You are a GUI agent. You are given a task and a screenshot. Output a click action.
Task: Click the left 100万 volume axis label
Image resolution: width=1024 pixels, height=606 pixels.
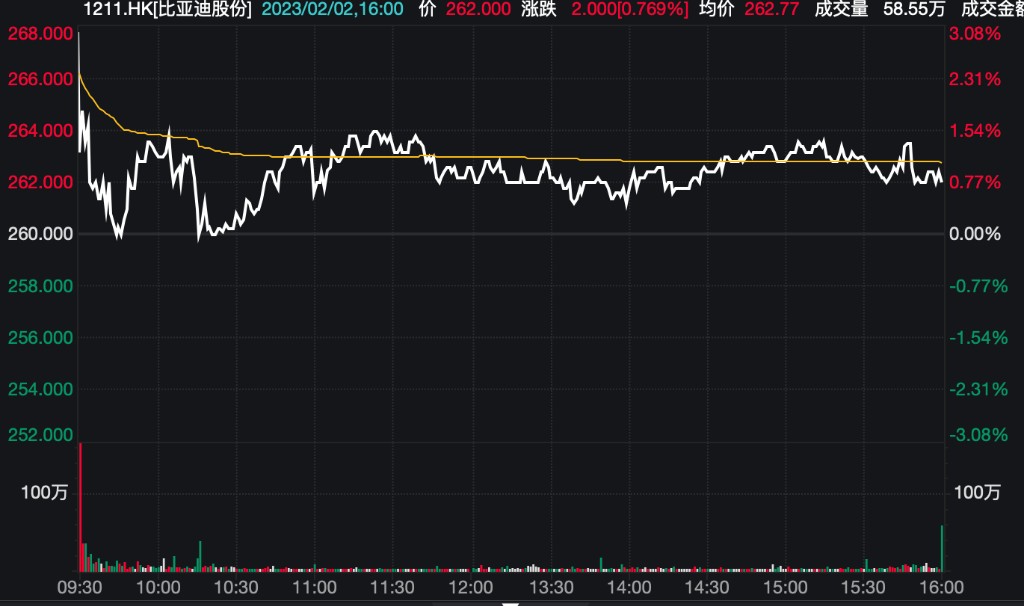pos(45,492)
